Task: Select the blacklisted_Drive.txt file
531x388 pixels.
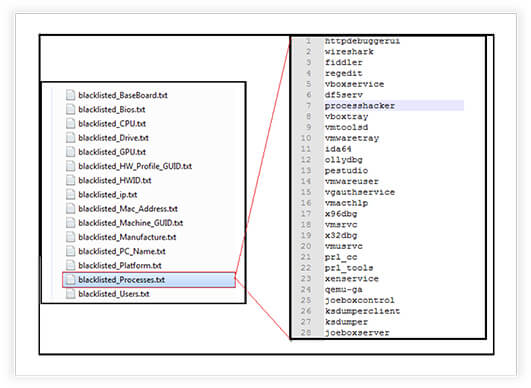Action: tap(113, 138)
